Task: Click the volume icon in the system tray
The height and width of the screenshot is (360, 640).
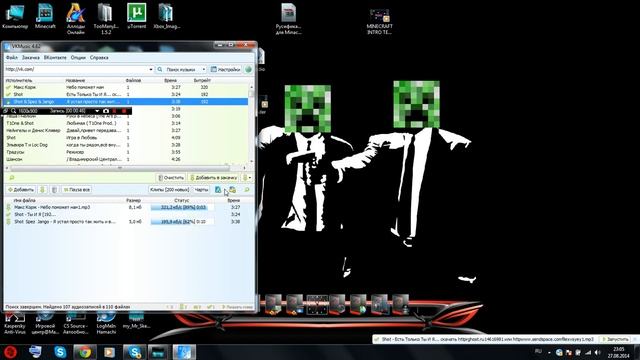Action: click(x=598, y=352)
